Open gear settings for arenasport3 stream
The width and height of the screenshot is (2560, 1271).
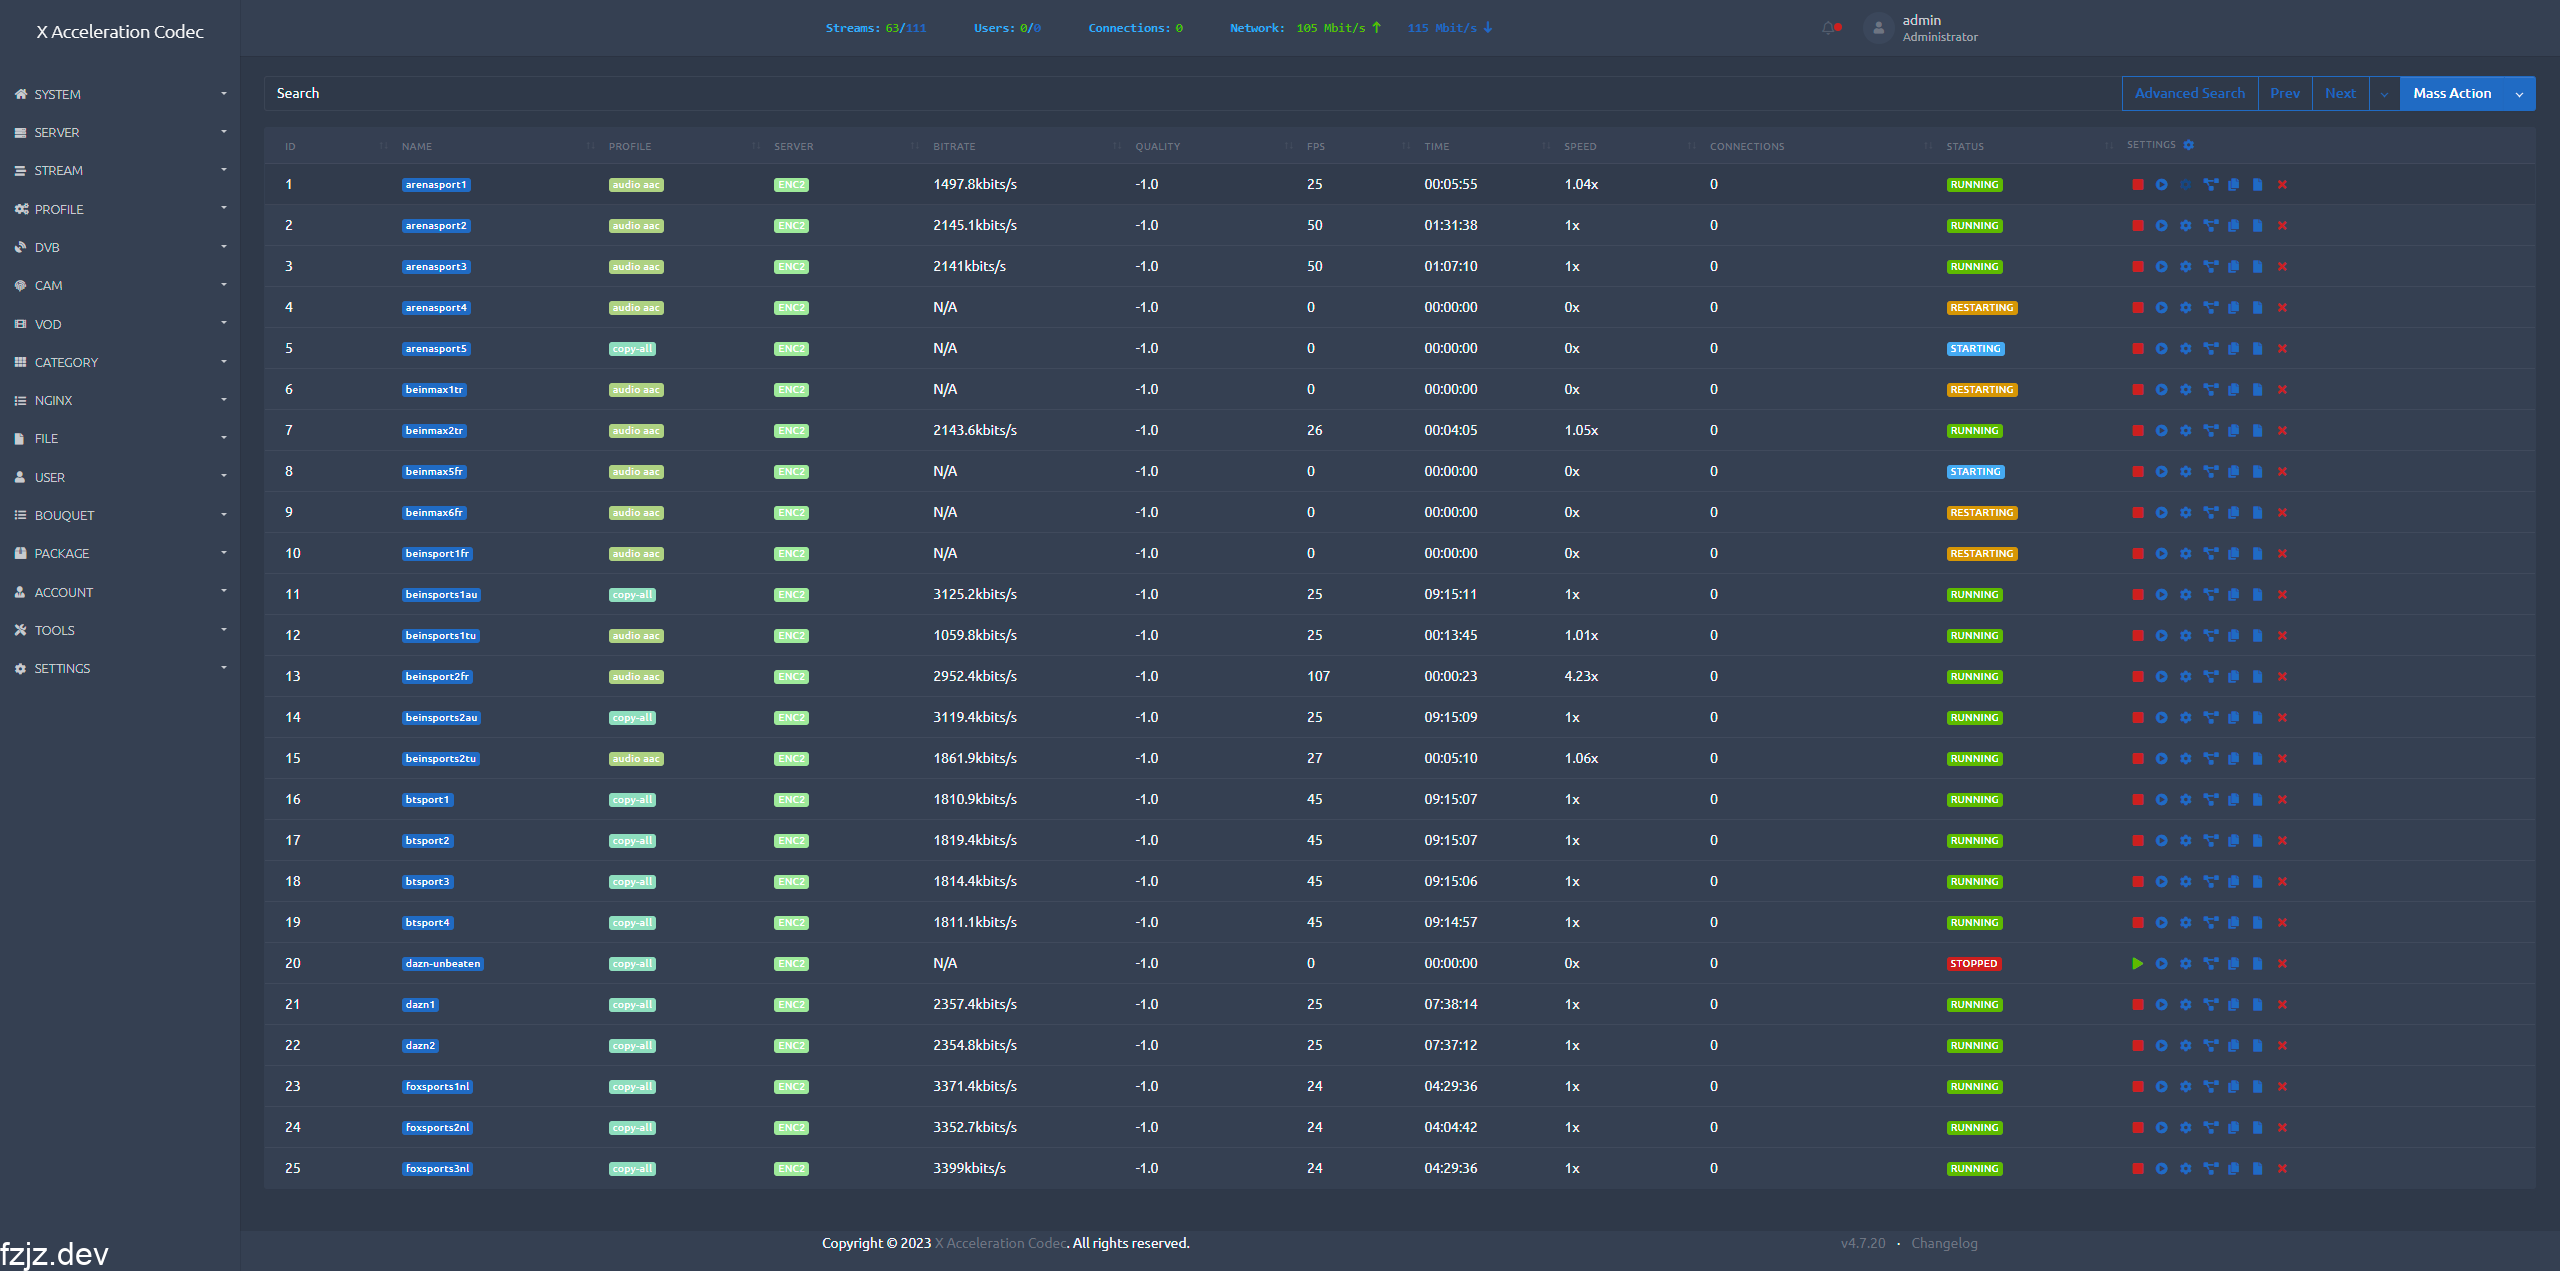point(2185,267)
